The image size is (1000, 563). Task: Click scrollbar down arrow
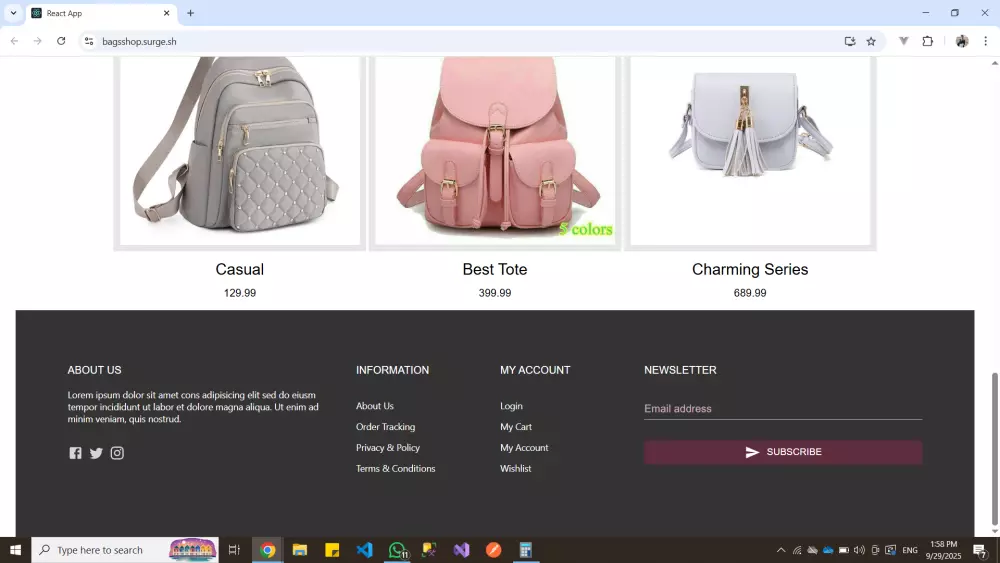click(x=994, y=530)
